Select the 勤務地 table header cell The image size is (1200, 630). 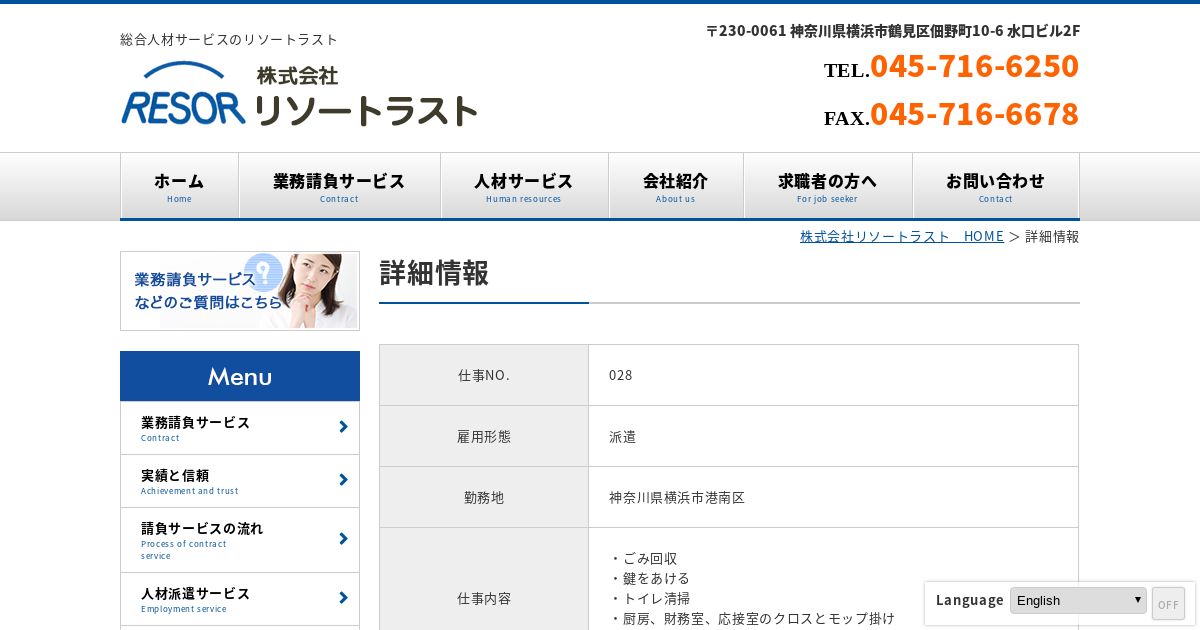tap(484, 497)
